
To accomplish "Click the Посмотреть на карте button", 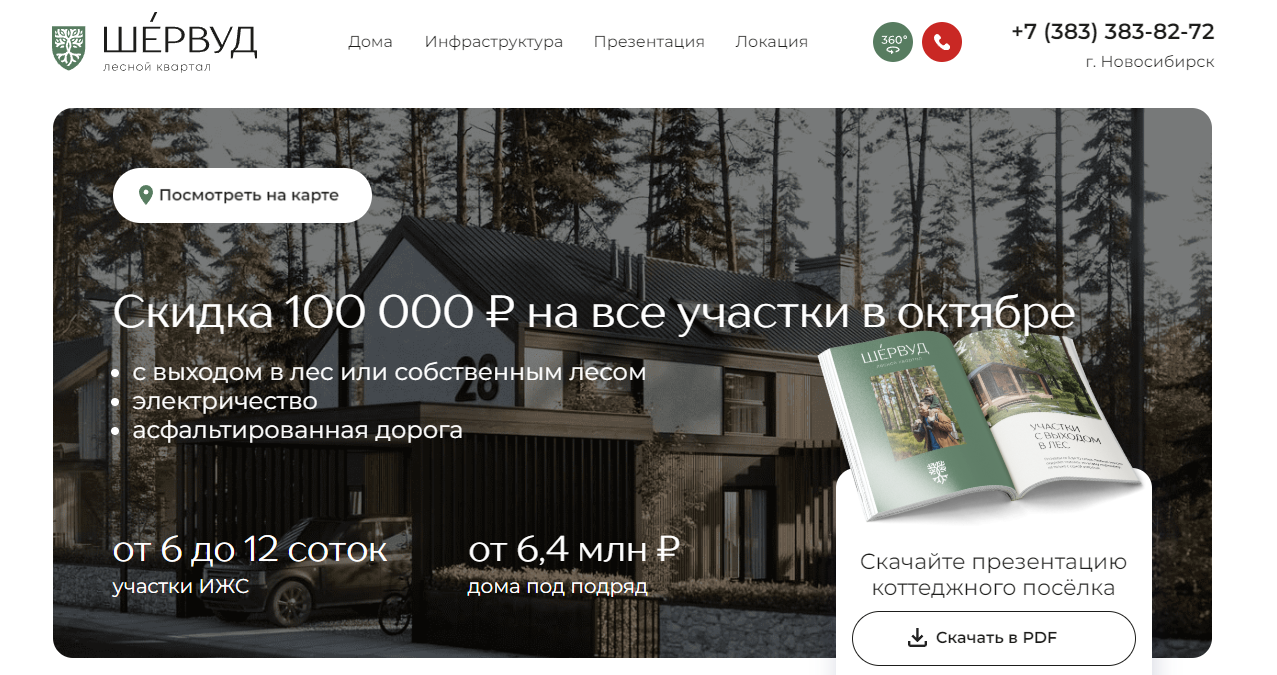I will pyautogui.click(x=242, y=195).
